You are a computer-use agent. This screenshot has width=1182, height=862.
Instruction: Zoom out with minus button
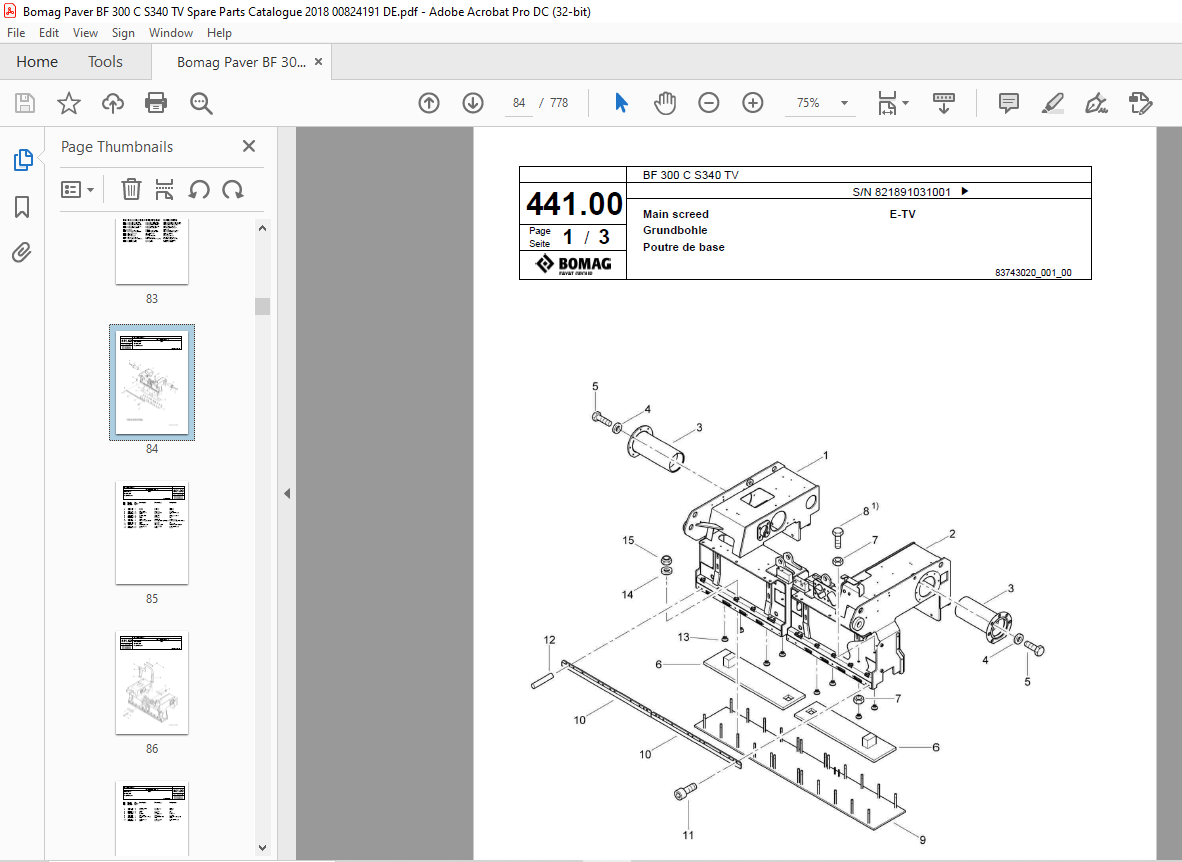(x=709, y=103)
